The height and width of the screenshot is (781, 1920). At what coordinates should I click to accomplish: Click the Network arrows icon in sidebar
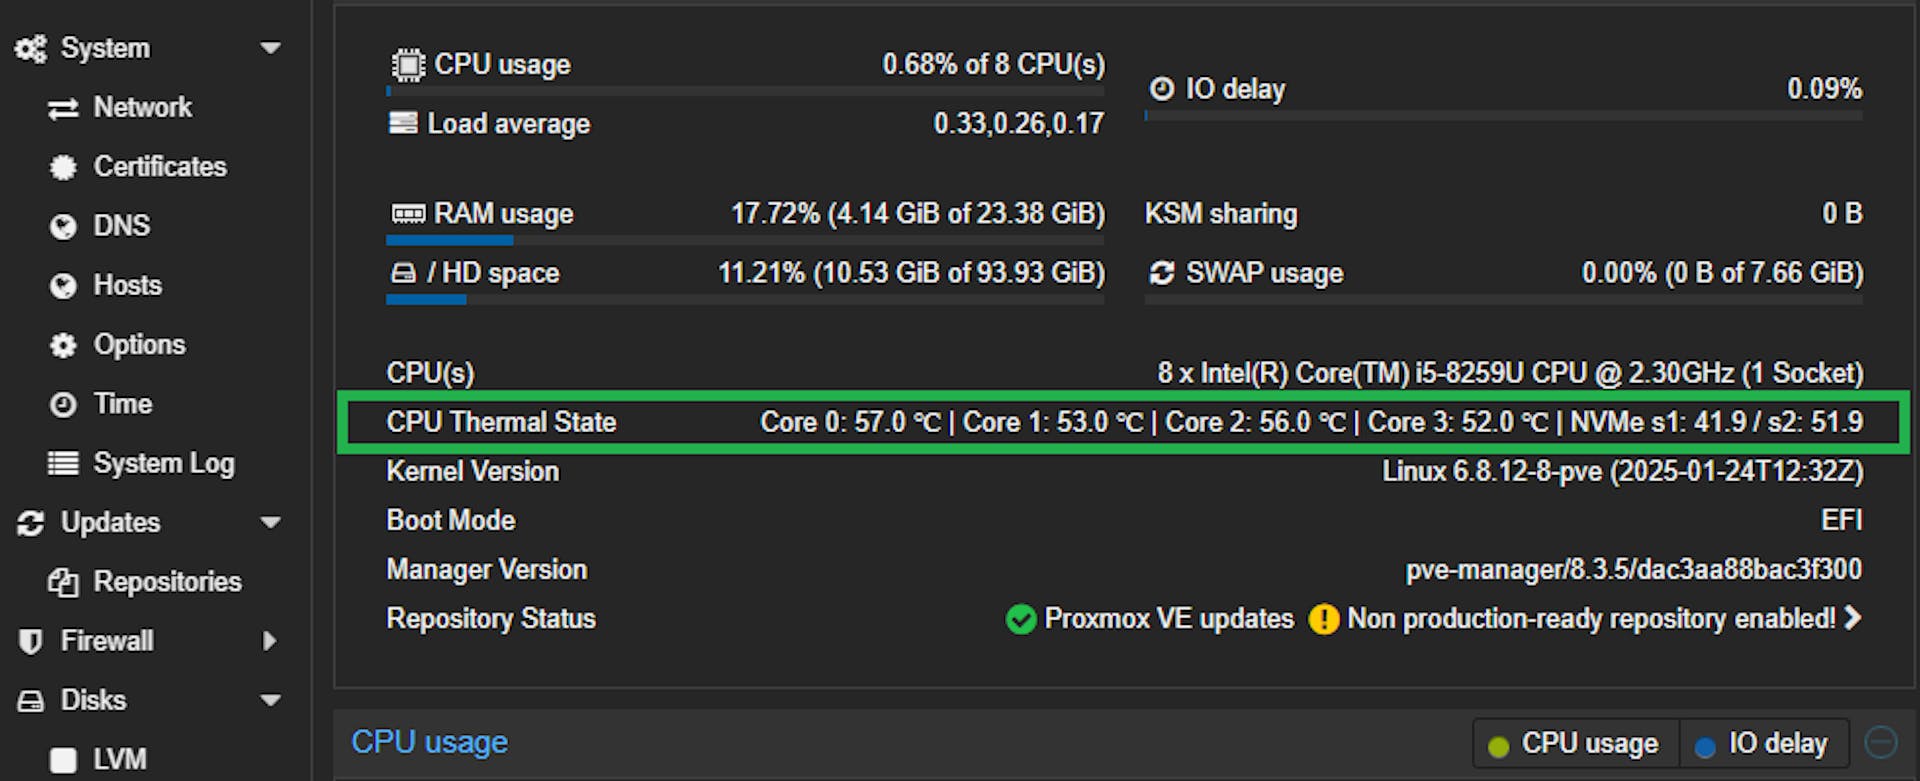pos(63,108)
